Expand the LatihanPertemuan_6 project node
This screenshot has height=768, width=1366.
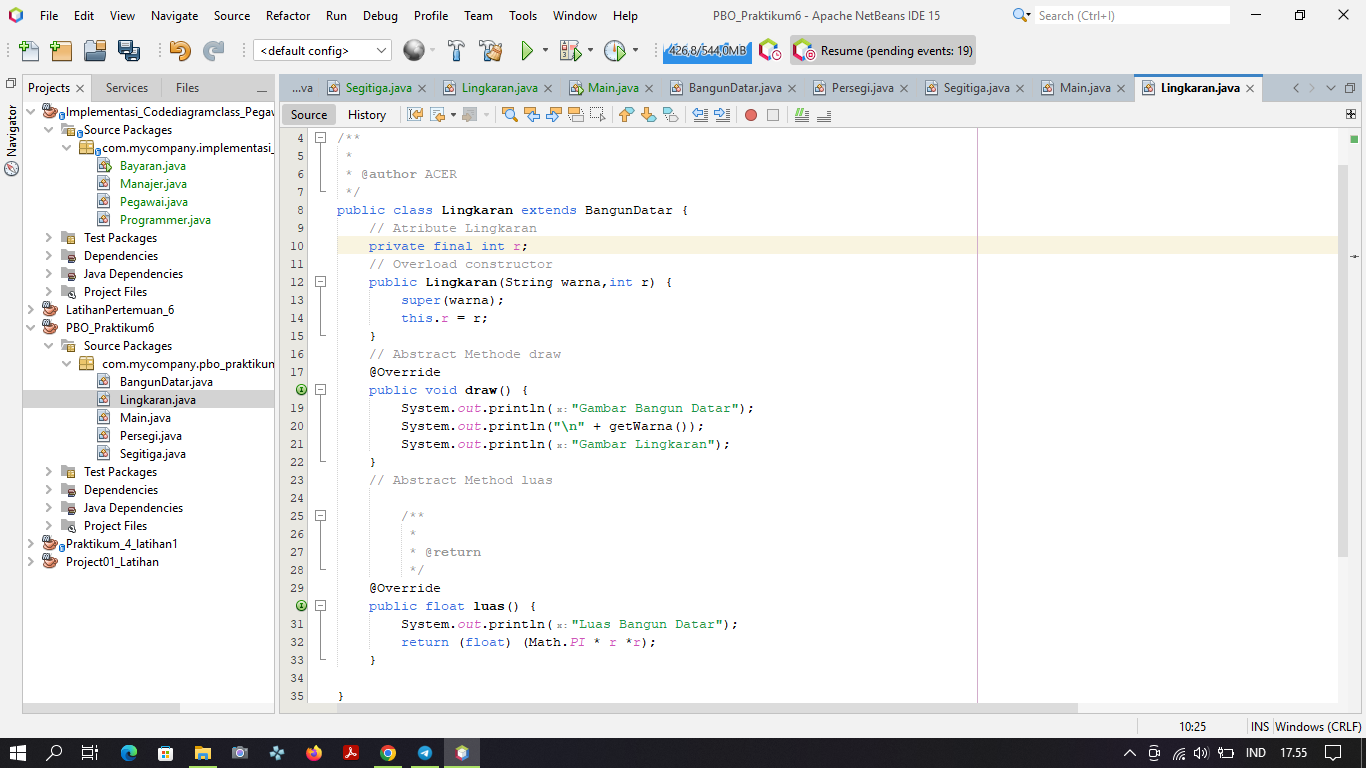[x=30, y=310]
